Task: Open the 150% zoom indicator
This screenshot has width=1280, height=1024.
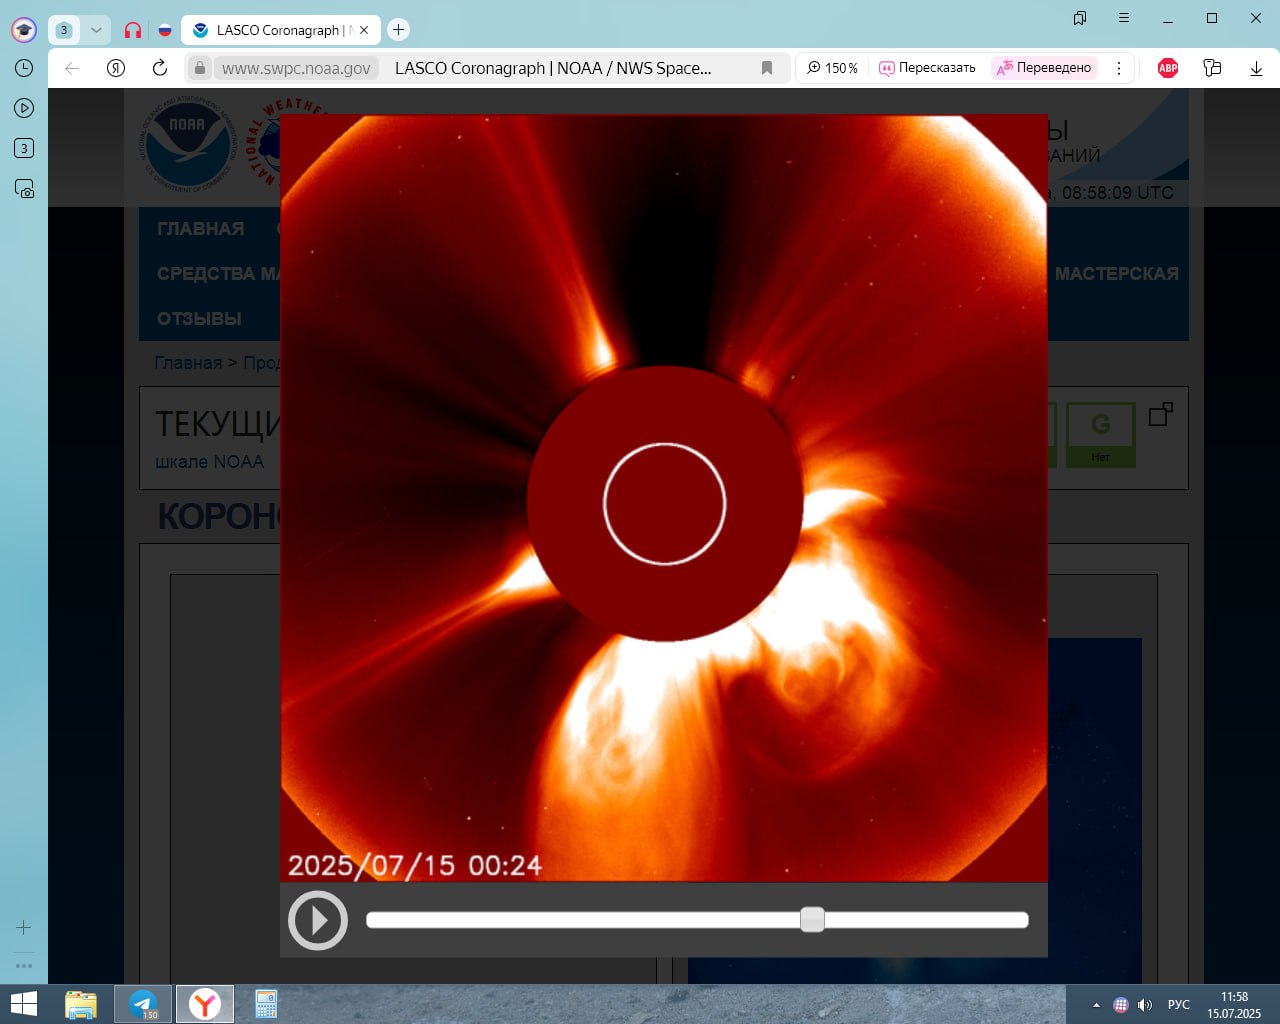Action: coord(833,68)
